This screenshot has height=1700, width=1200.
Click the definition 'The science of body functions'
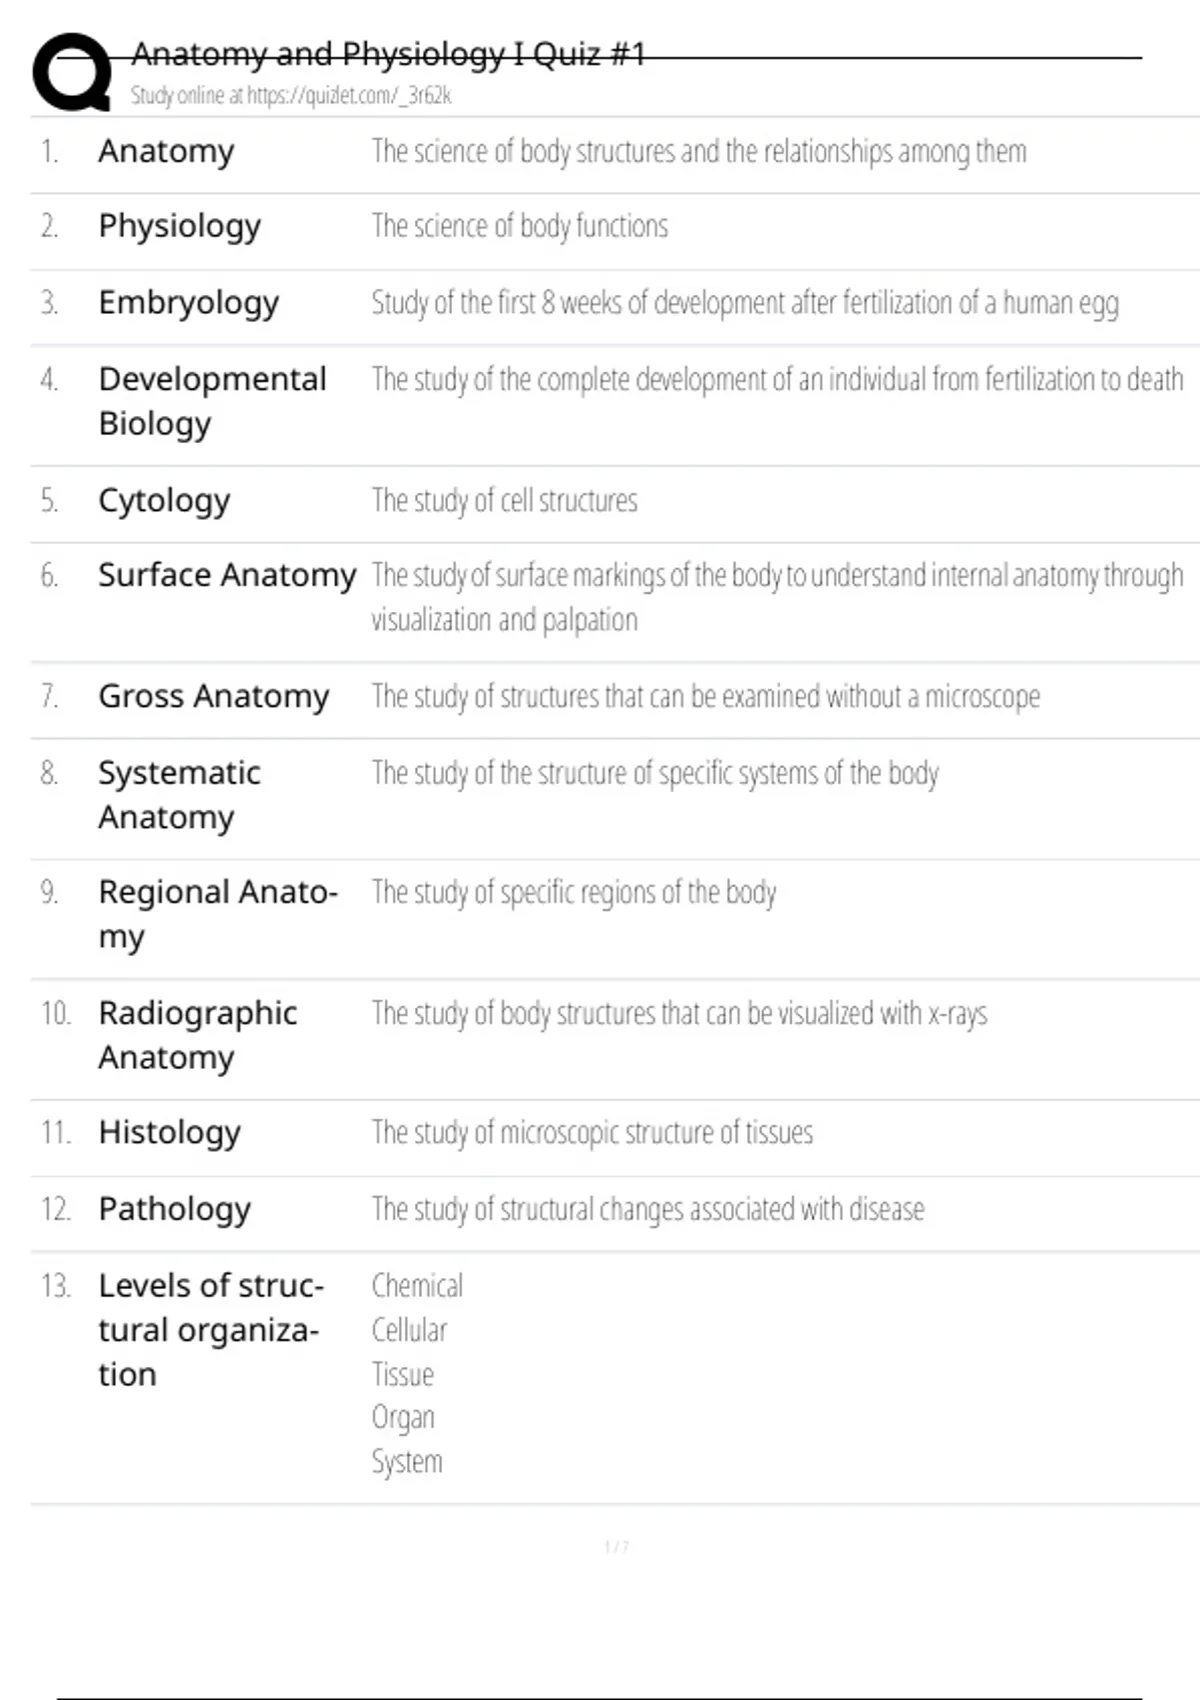tap(519, 227)
